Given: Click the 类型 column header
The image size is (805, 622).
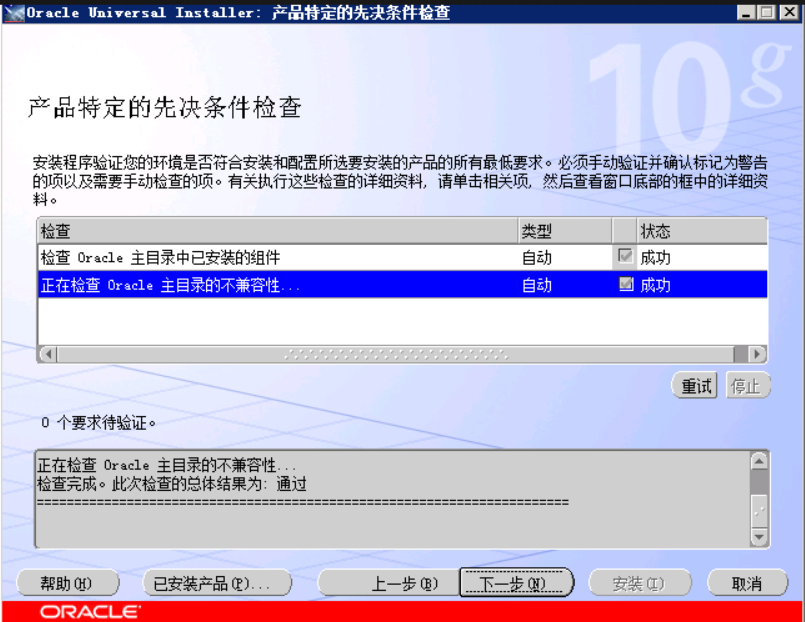Looking at the screenshot, I should coord(565,230).
